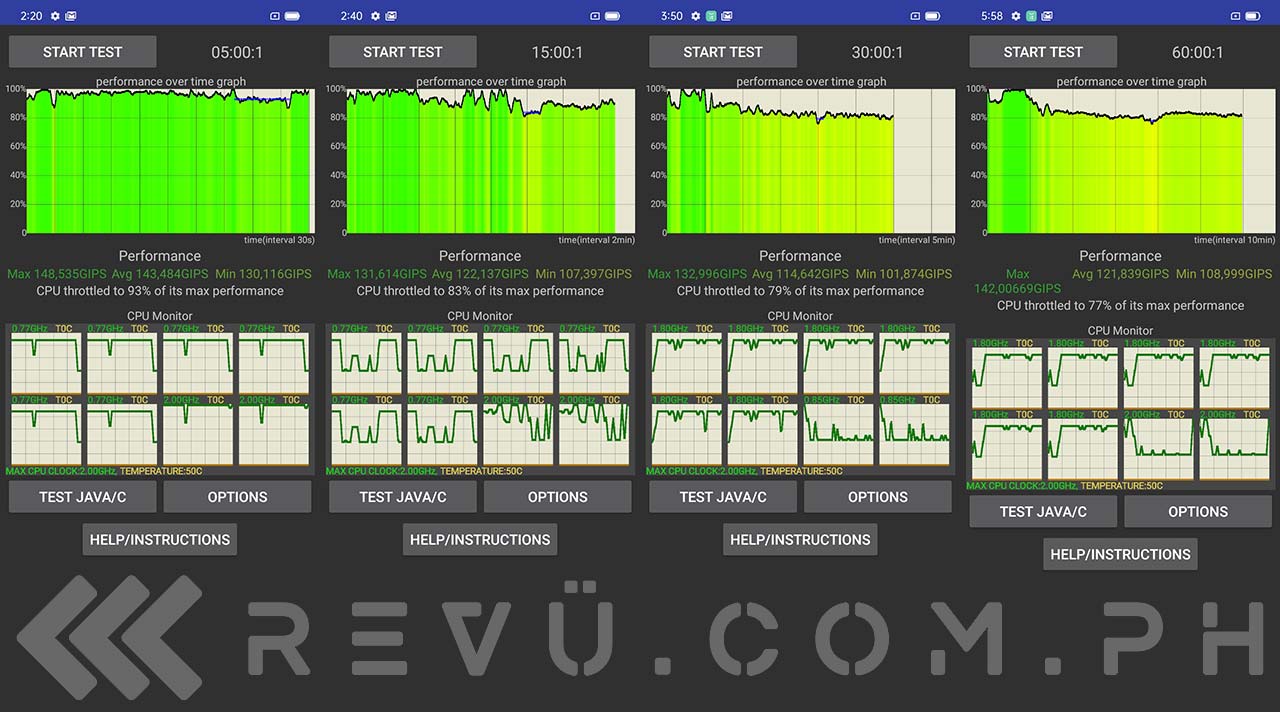Tap the settings gear beside the 2:40 clock

(375, 16)
